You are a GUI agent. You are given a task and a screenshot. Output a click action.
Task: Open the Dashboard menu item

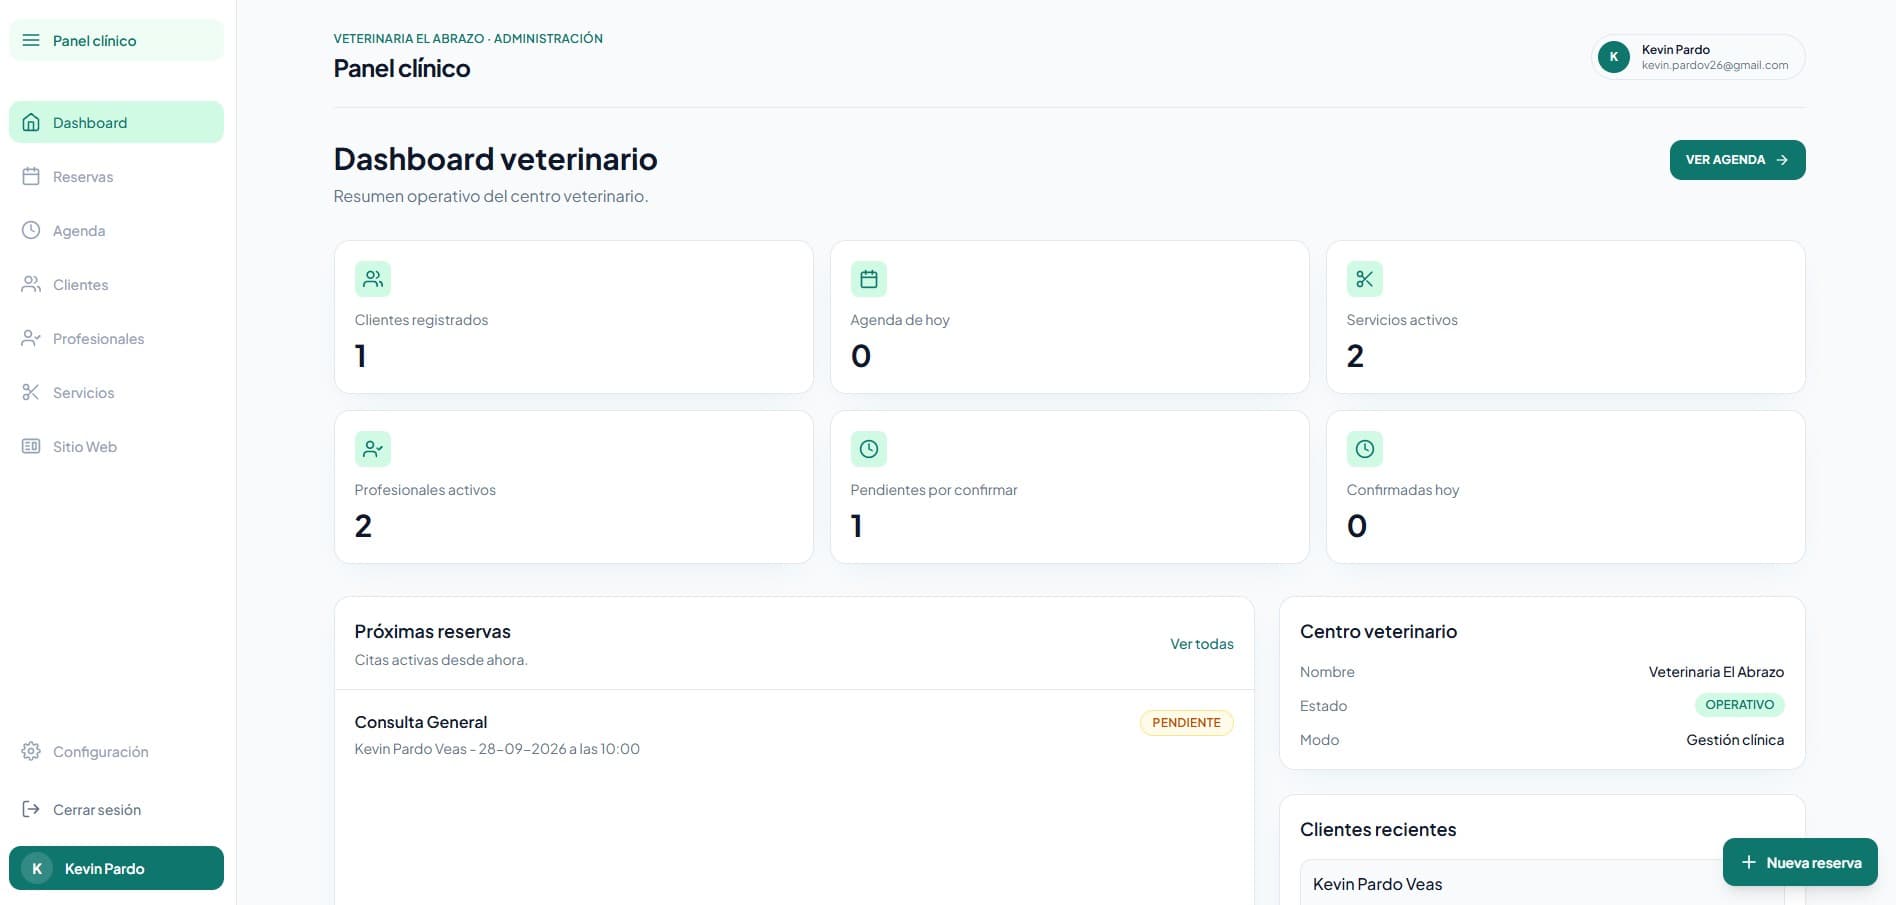116,122
